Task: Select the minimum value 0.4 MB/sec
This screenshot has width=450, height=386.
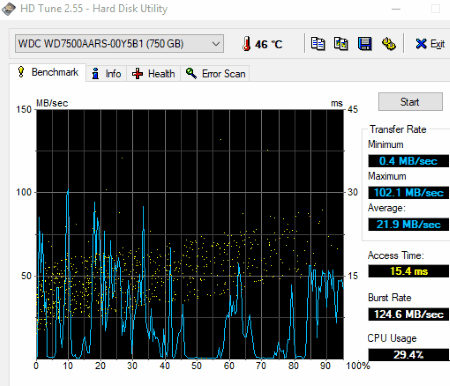Action: [x=408, y=161]
